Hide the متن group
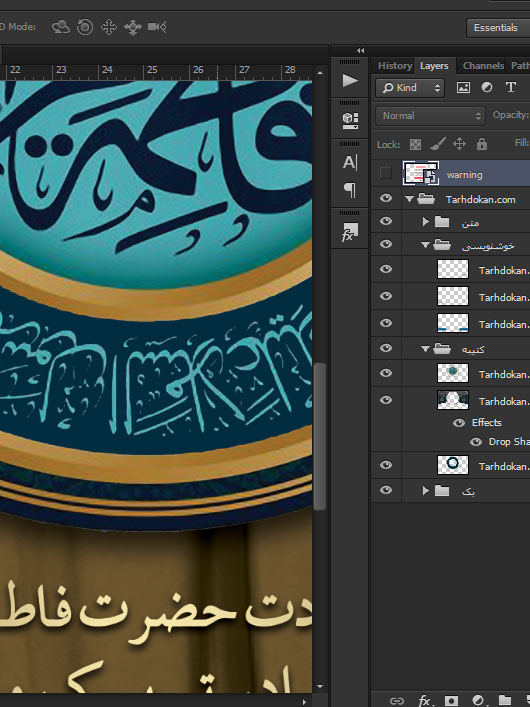530x707 pixels. (x=386, y=221)
